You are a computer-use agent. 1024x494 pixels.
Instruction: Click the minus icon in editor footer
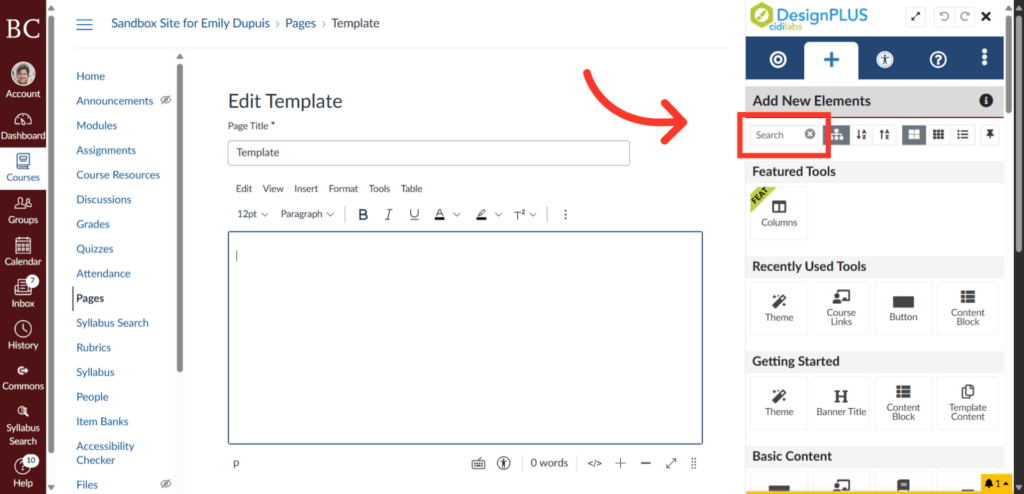646,463
